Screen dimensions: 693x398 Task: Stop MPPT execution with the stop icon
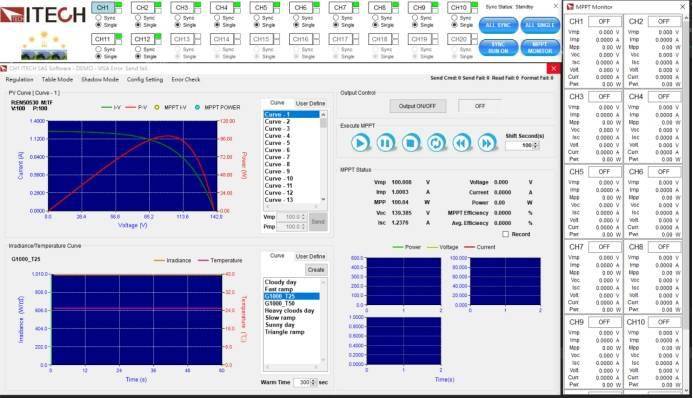tap(411, 143)
